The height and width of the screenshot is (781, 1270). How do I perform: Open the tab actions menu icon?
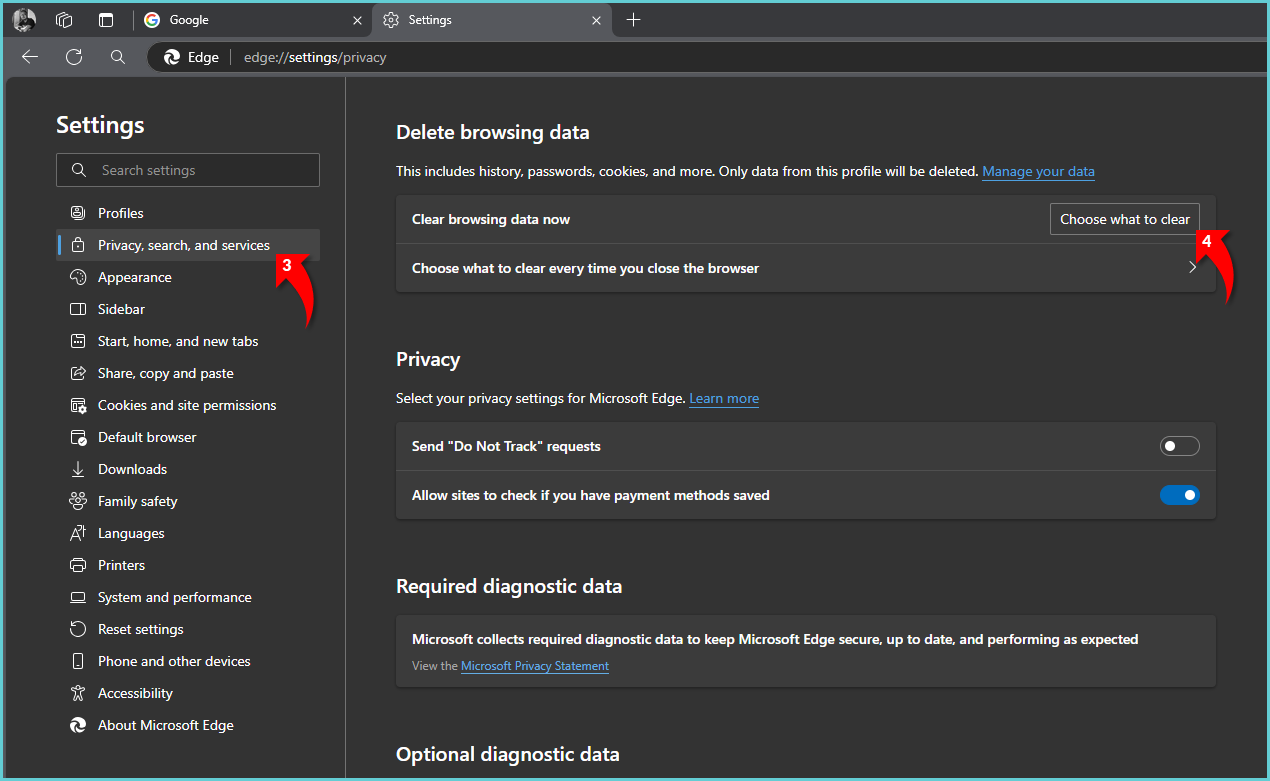(x=106, y=20)
